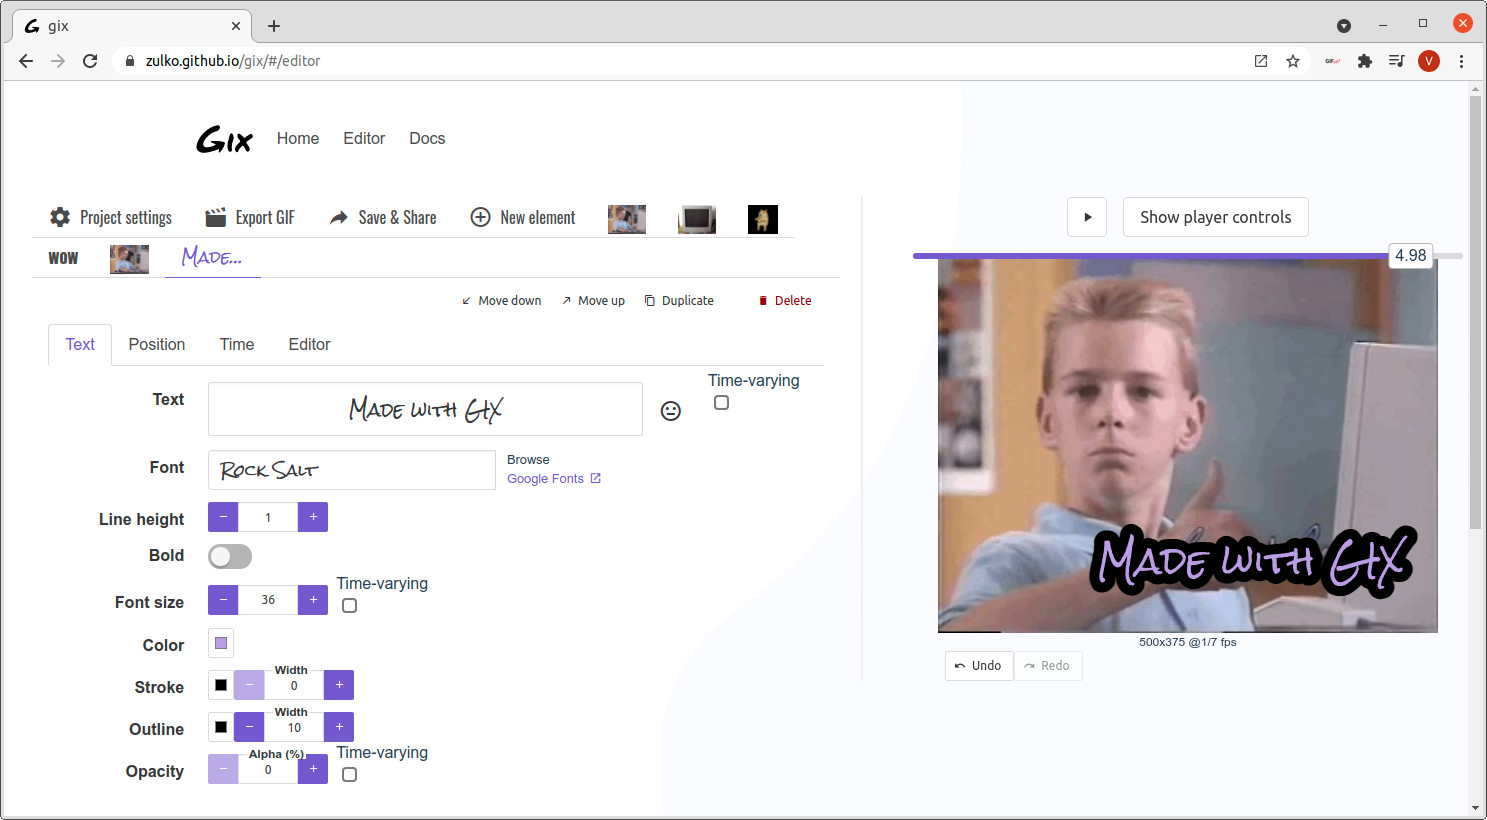Toggle the Bold switch
Image resolution: width=1487 pixels, height=820 pixels.
pyautogui.click(x=230, y=557)
